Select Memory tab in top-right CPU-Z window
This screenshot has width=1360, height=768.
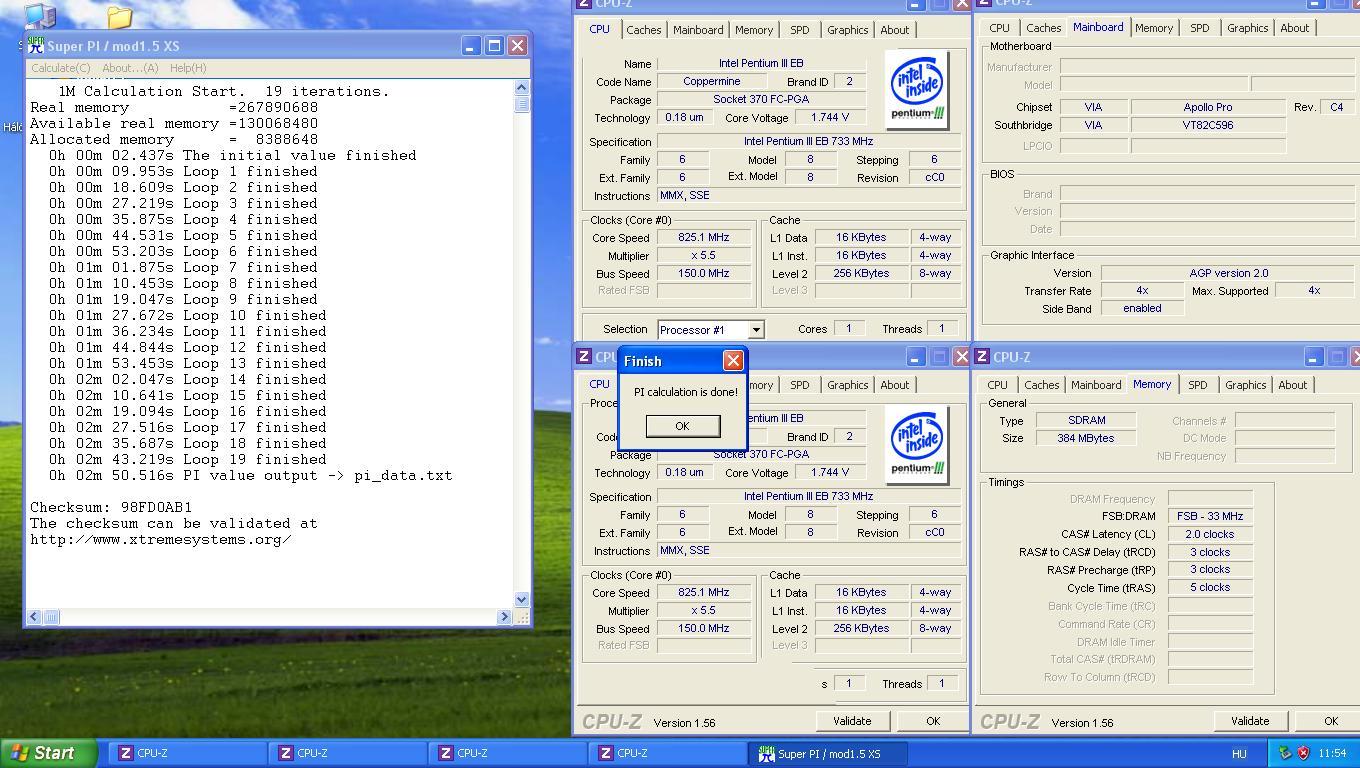tap(1154, 28)
